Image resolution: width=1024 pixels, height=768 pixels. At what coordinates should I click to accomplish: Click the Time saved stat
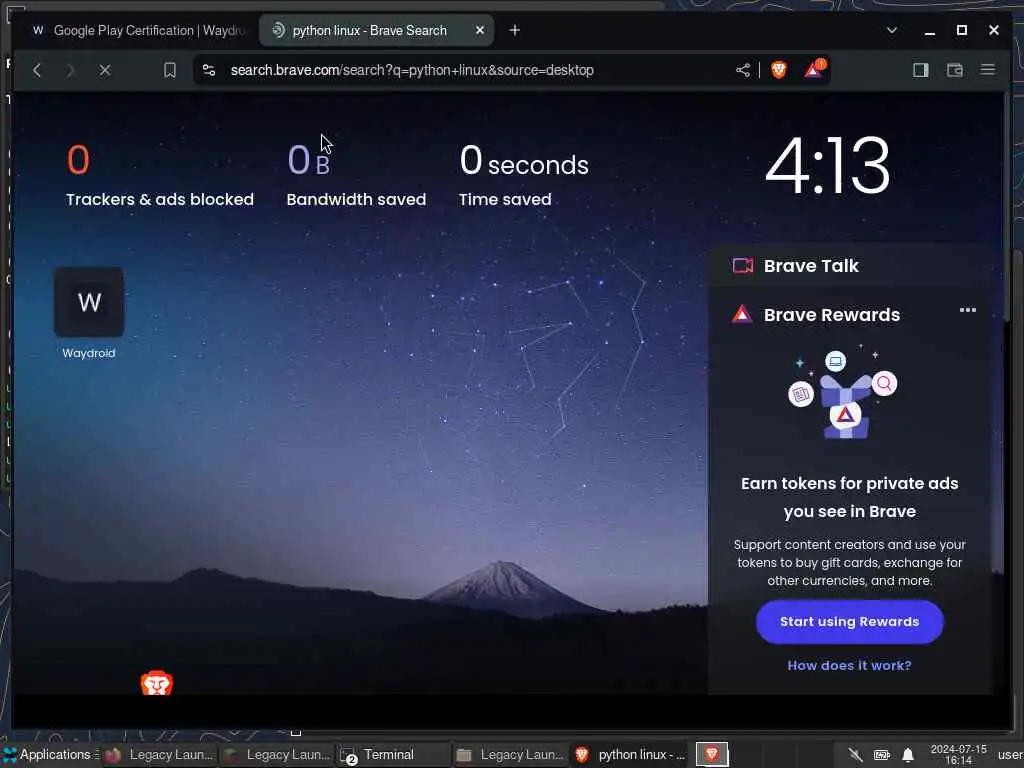pyautogui.click(x=524, y=175)
